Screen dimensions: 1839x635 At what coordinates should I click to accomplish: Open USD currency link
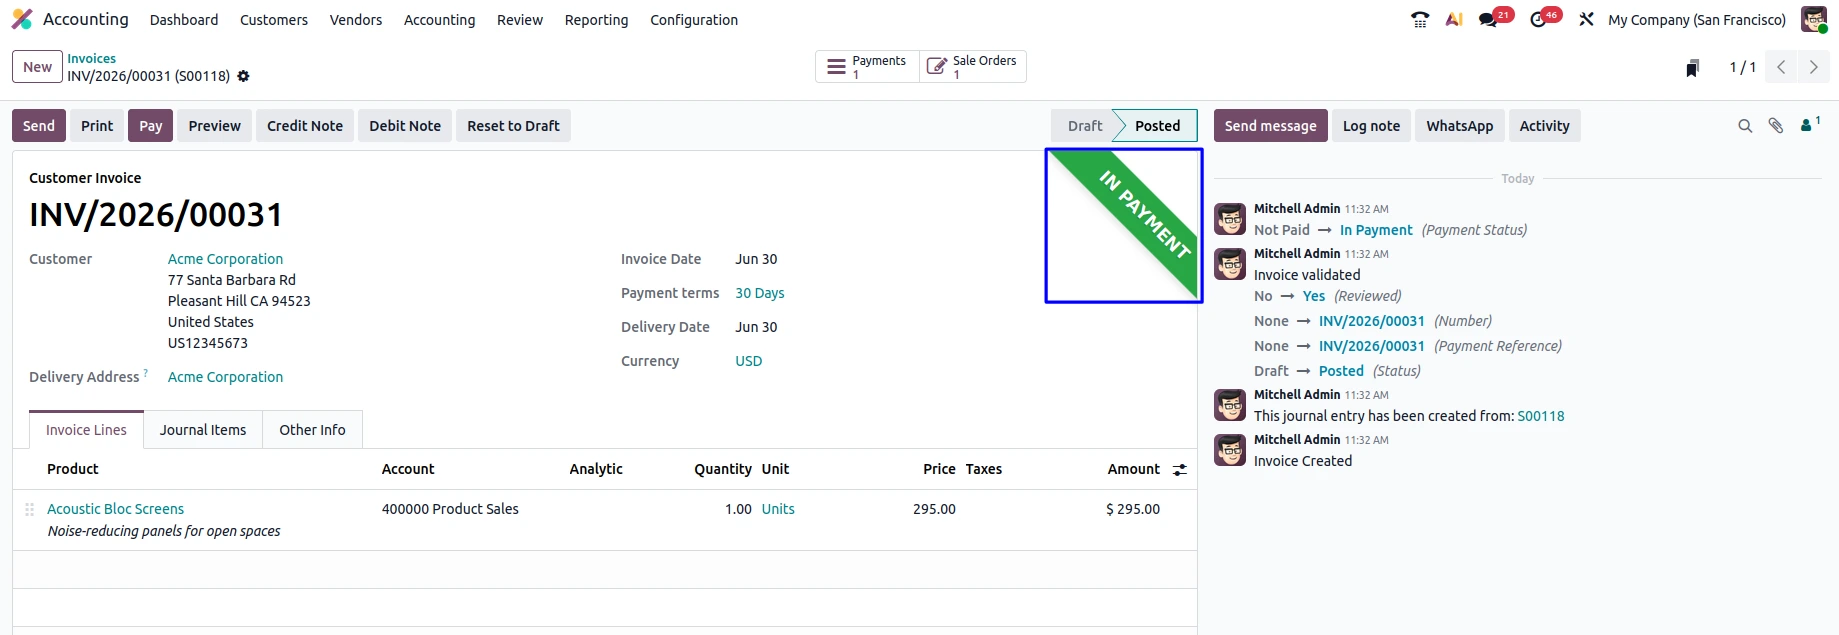749,361
